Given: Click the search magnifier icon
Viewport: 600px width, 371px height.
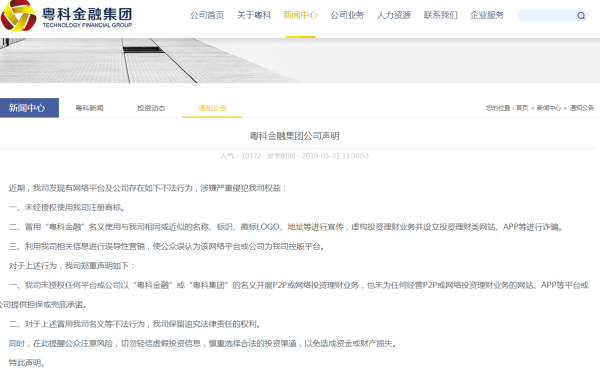Looking at the screenshot, I should 581,16.
